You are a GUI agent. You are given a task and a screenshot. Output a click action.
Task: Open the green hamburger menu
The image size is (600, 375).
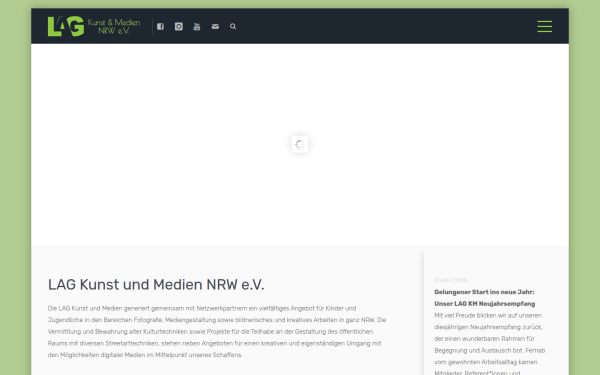click(x=545, y=26)
